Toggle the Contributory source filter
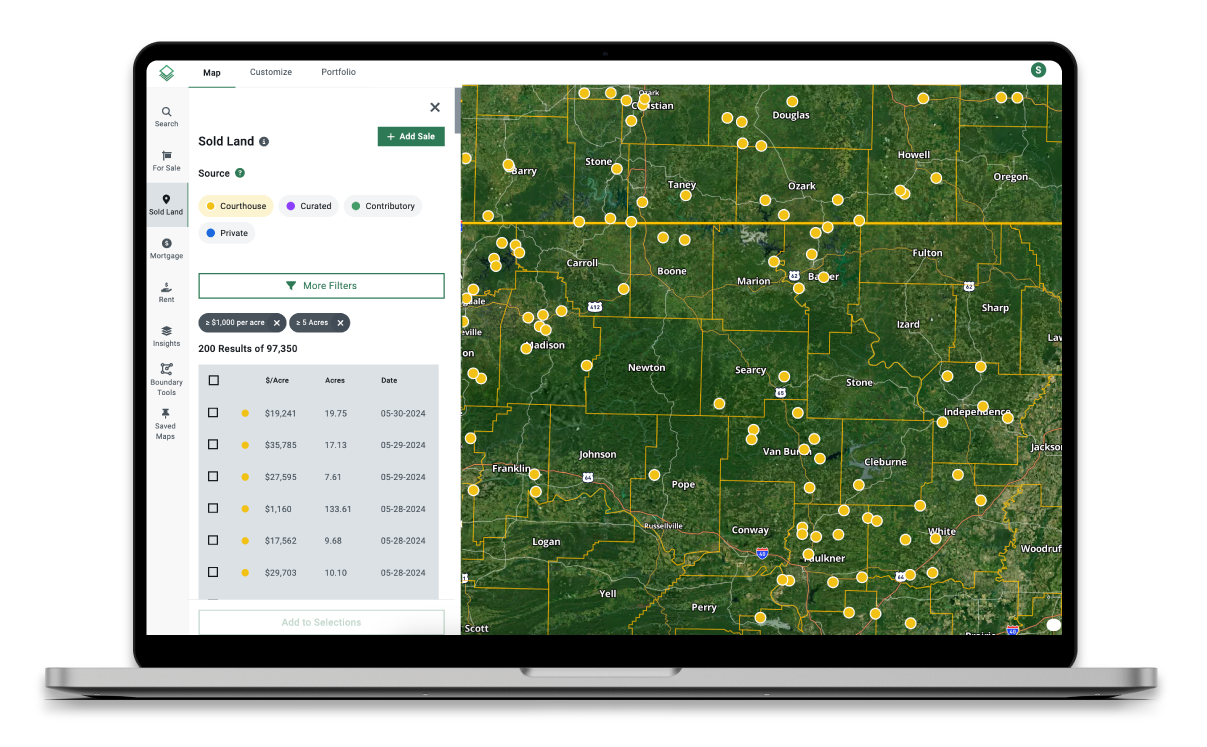Viewport: 1207px width, 747px height. 383,206
